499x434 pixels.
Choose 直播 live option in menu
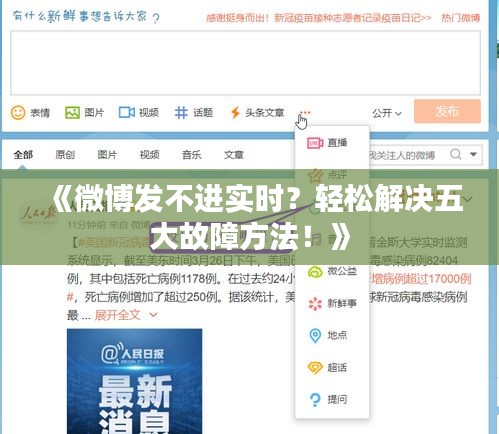click(x=327, y=143)
